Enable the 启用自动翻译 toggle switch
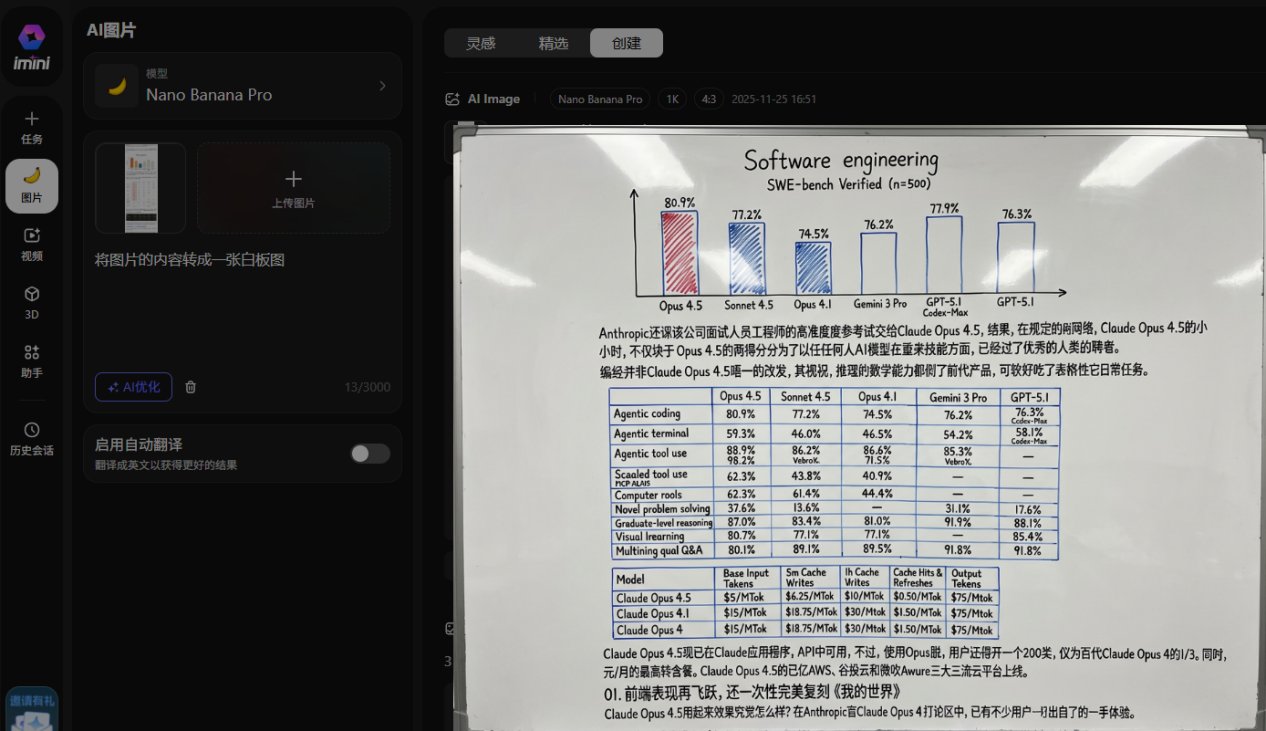The height and width of the screenshot is (731, 1266). tap(369, 453)
